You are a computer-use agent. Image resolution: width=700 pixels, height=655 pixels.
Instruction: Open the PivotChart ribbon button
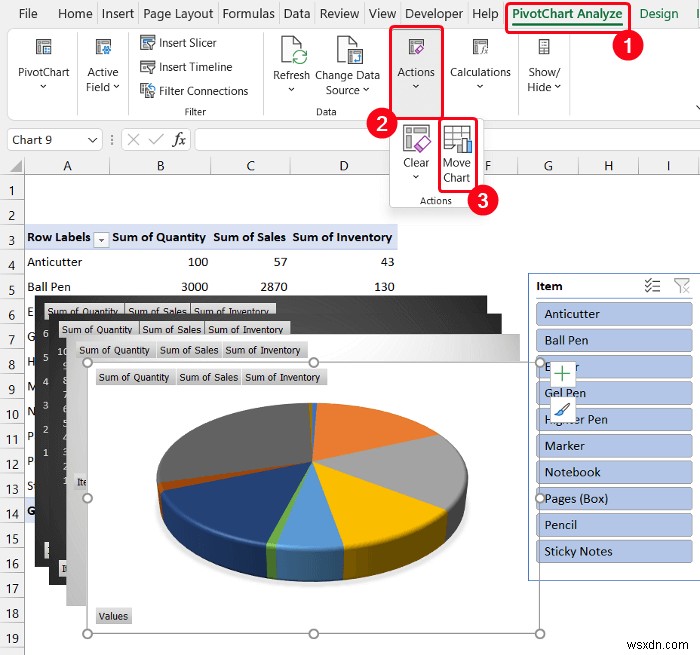click(43, 64)
